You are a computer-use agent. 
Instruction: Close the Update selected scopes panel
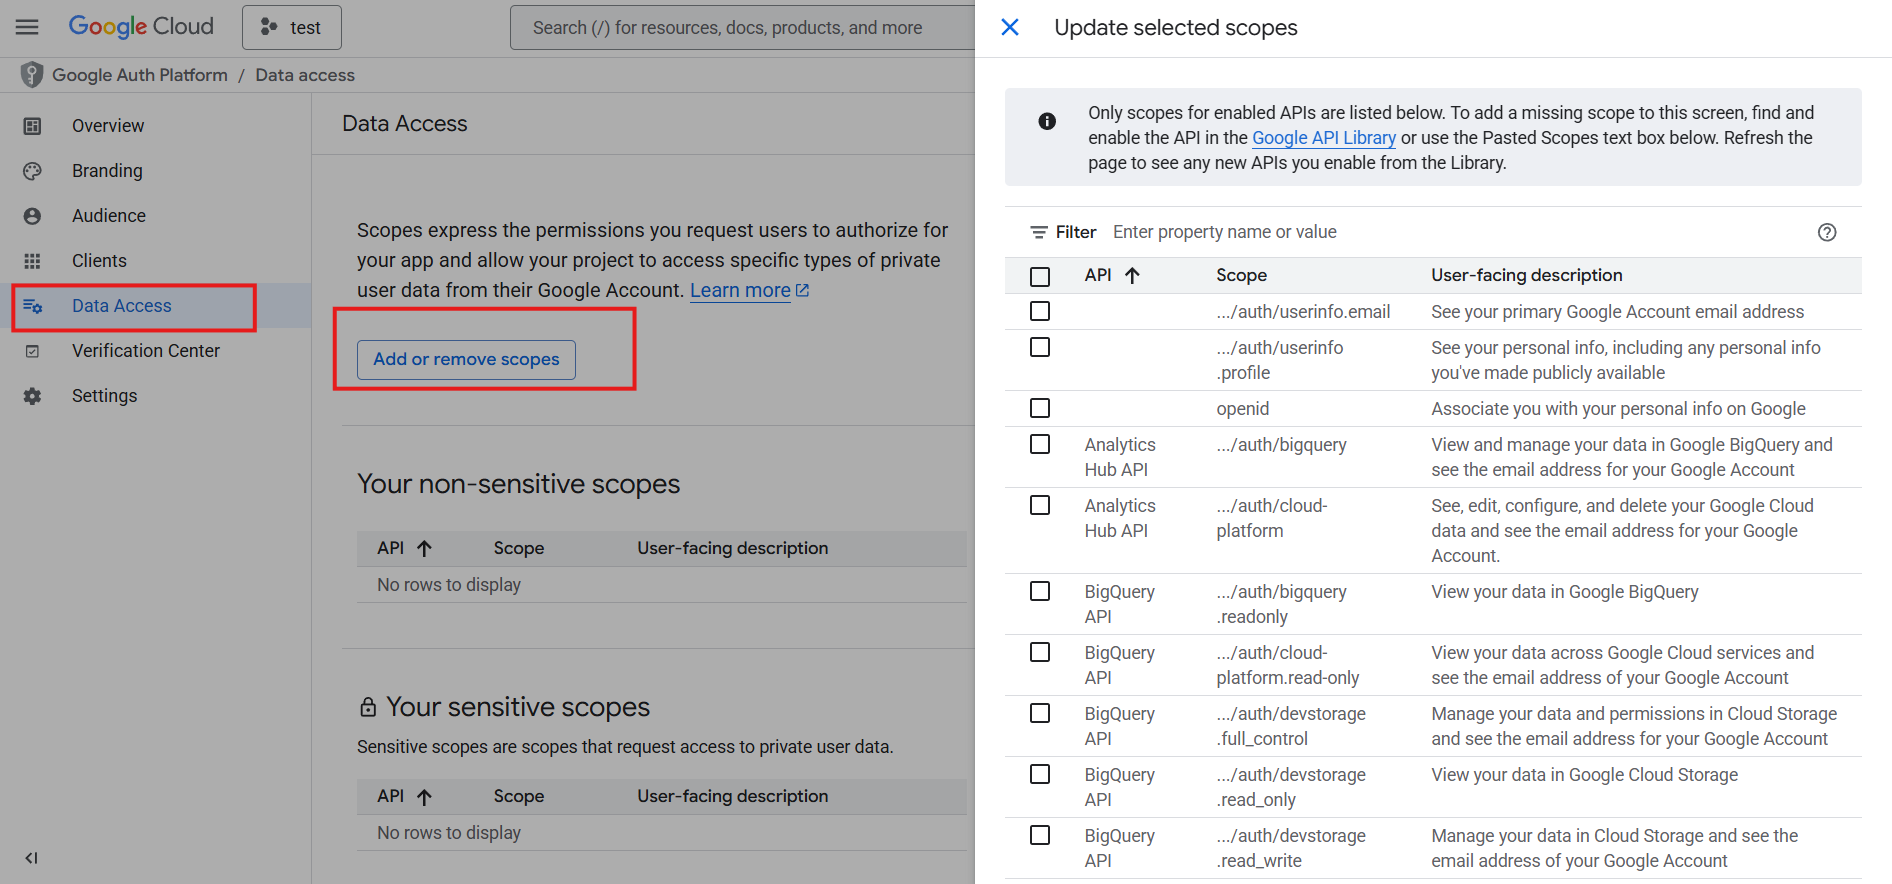[x=1010, y=27]
